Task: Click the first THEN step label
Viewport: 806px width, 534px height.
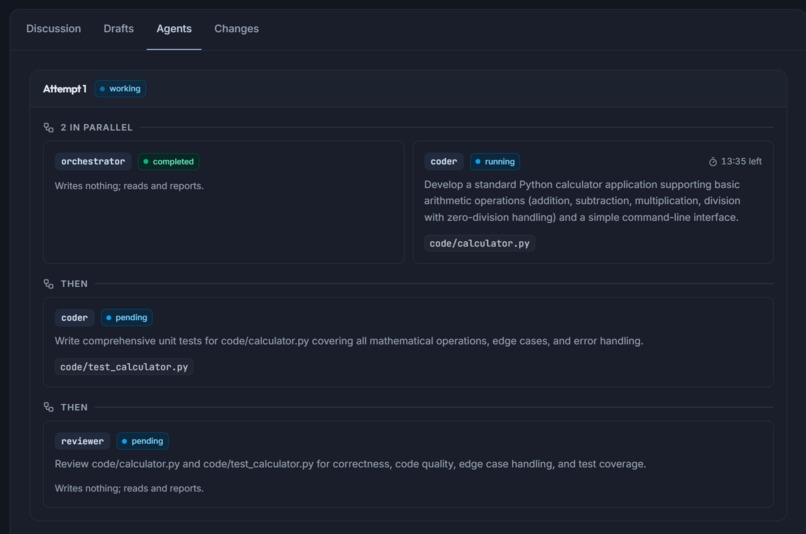Action: coord(74,284)
